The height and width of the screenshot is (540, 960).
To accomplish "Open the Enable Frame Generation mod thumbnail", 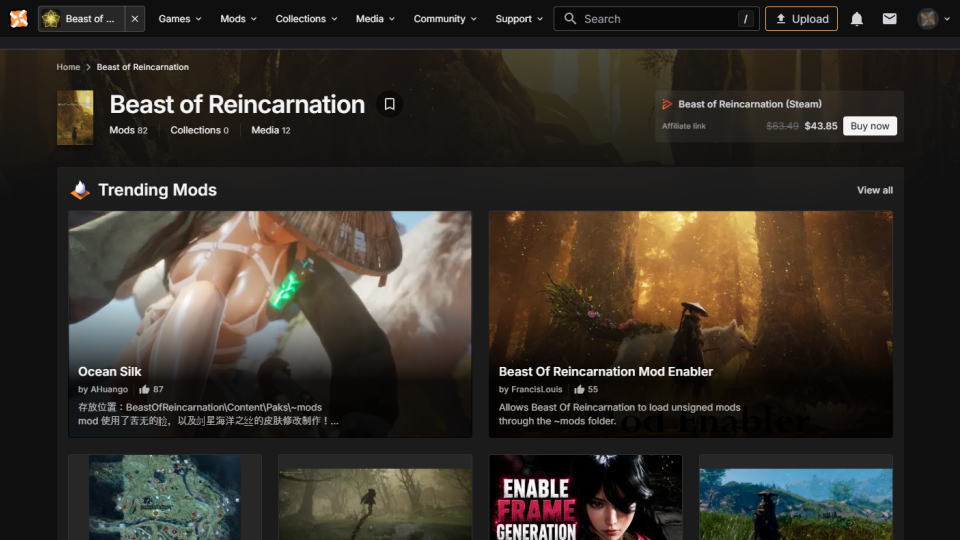I will 585,497.
